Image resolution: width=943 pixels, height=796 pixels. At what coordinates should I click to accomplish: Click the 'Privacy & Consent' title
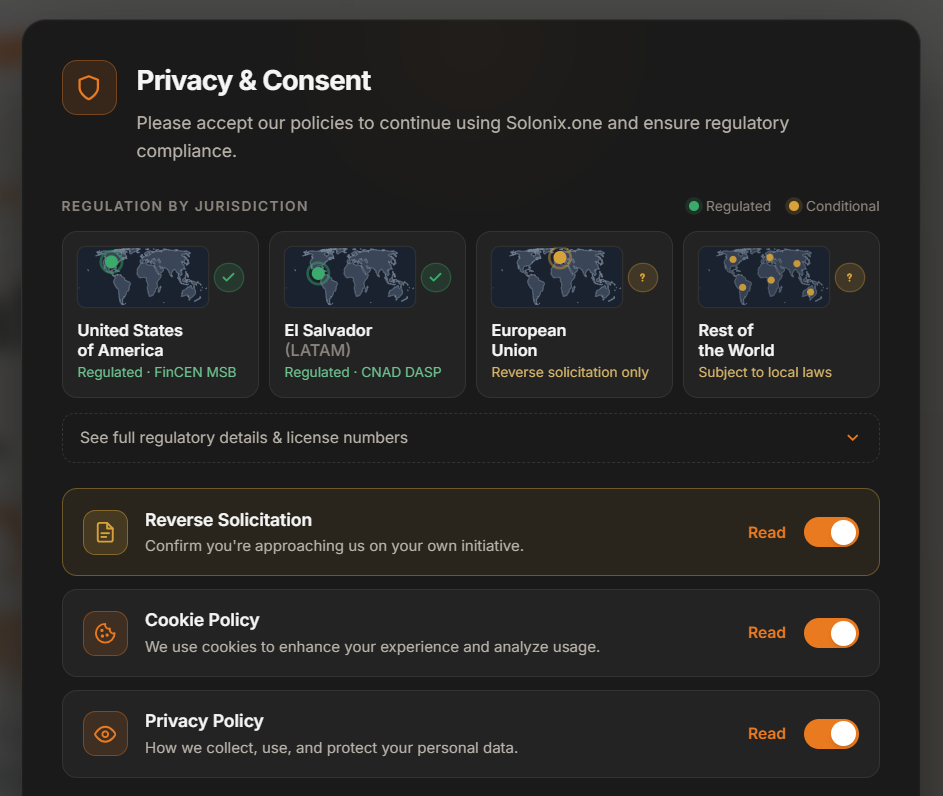(x=253, y=81)
